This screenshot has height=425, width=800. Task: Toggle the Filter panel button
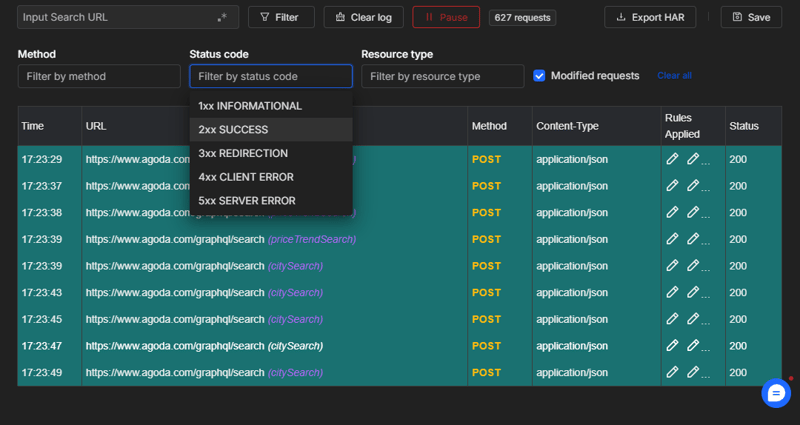(x=280, y=17)
